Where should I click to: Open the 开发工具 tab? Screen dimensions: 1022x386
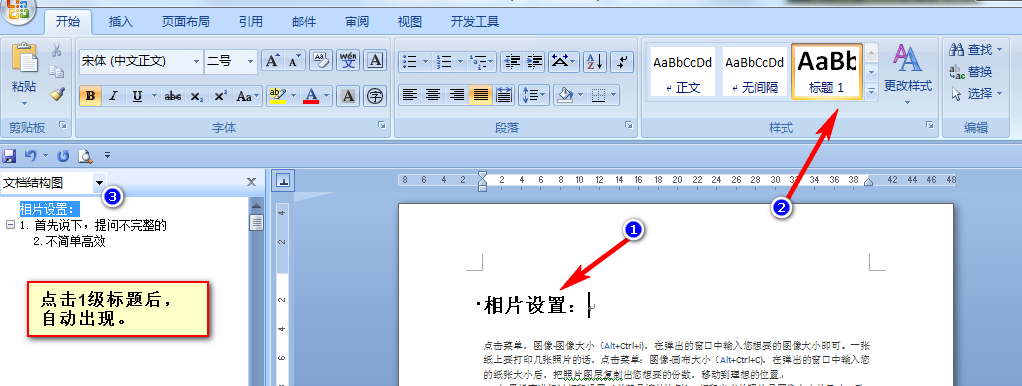pos(475,22)
